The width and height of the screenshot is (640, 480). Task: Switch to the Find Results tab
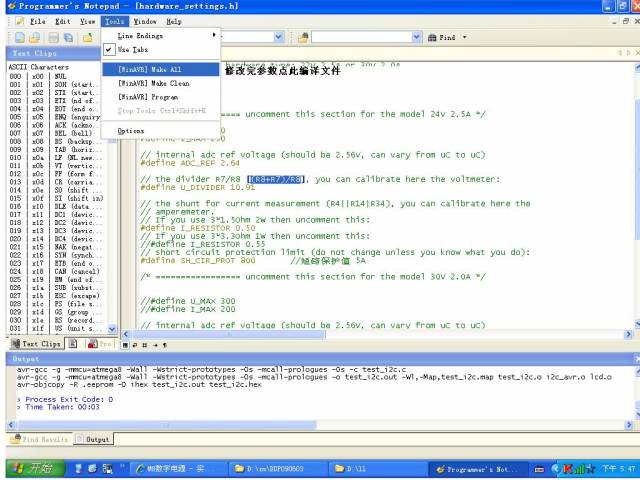point(42,439)
